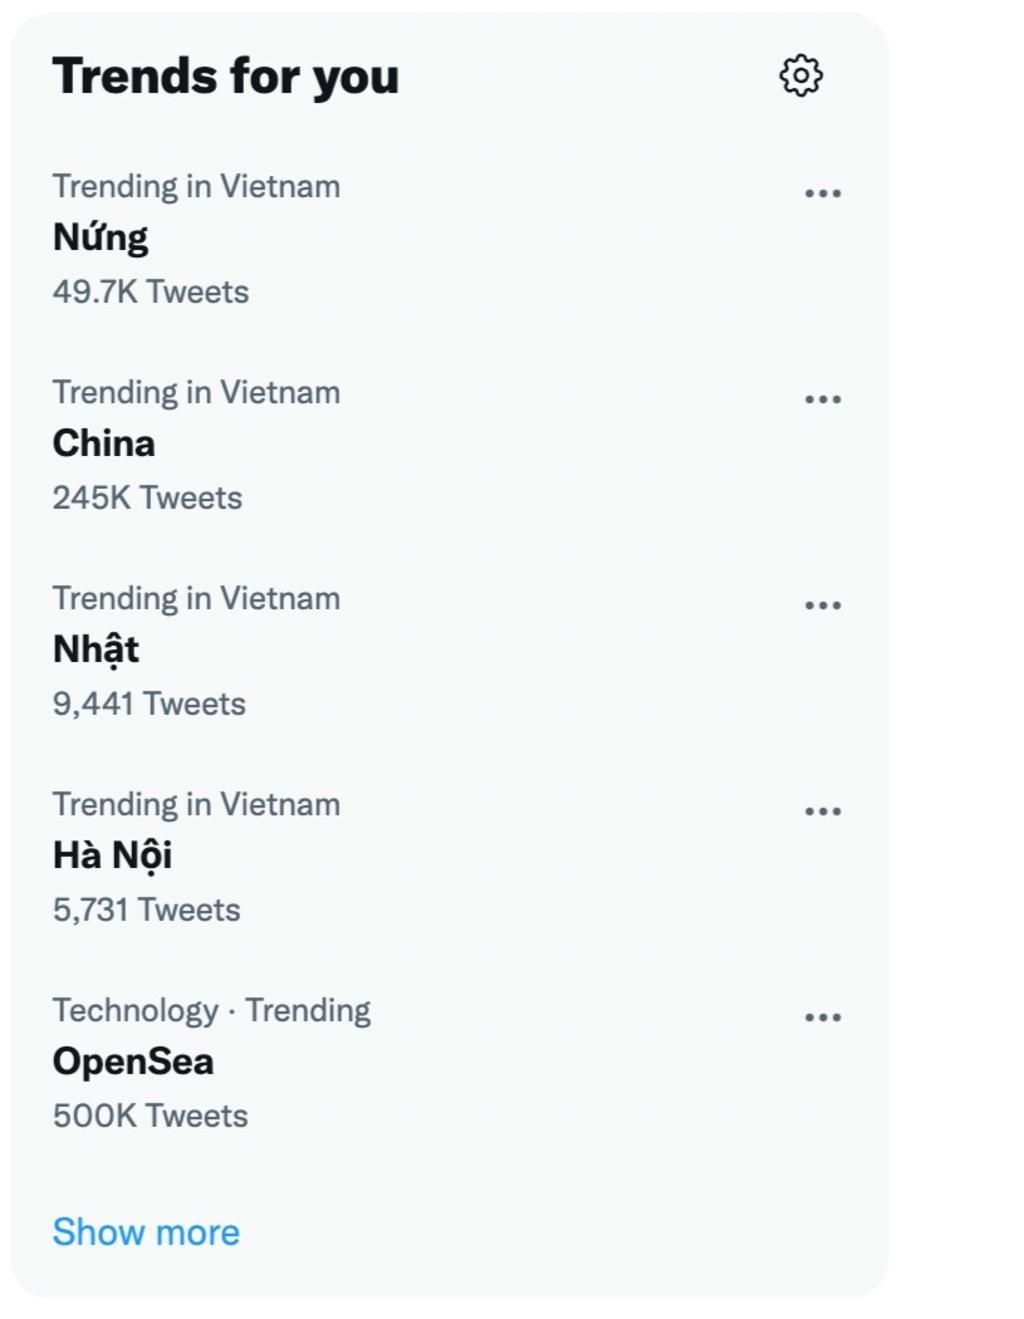Click Trending in Vietnam label above China
This screenshot has height=1319, width=1024.
pos(196,392)
